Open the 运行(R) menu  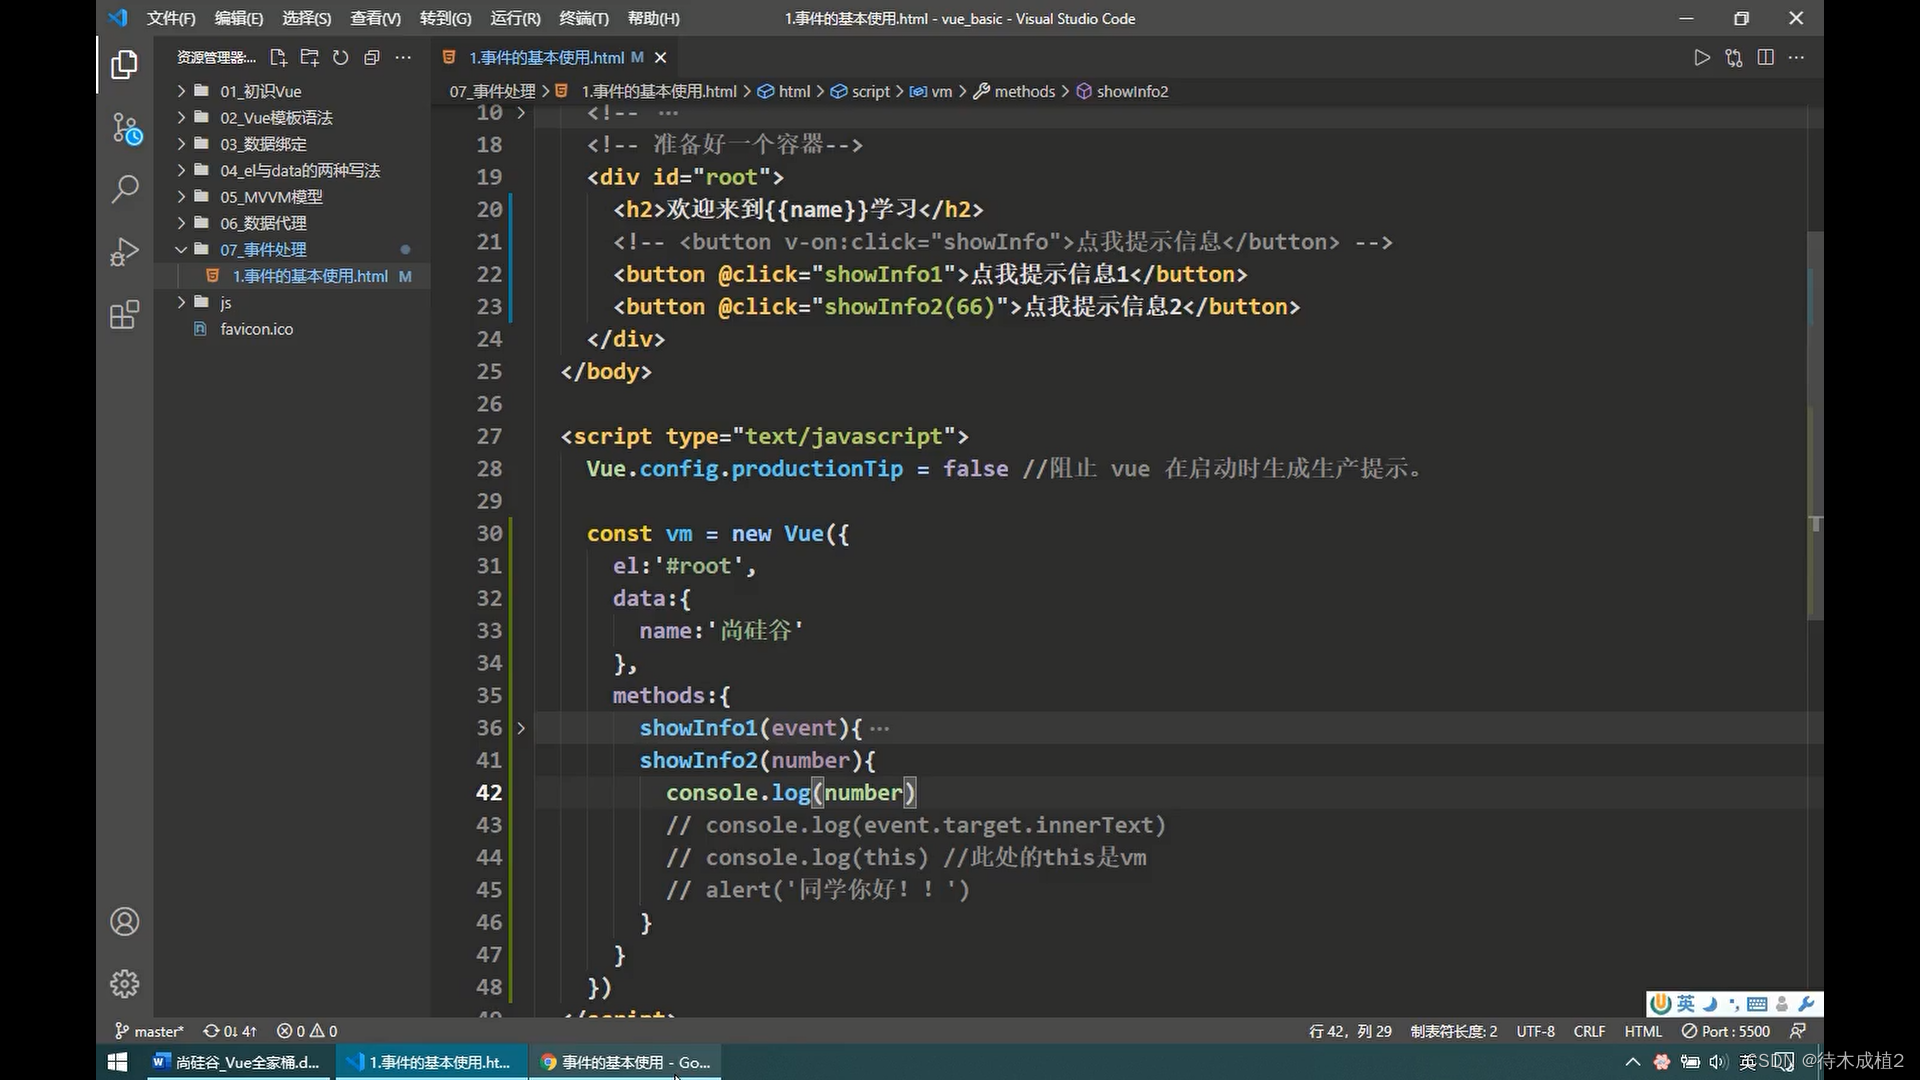pyautogui.click(x=515, y=18)
